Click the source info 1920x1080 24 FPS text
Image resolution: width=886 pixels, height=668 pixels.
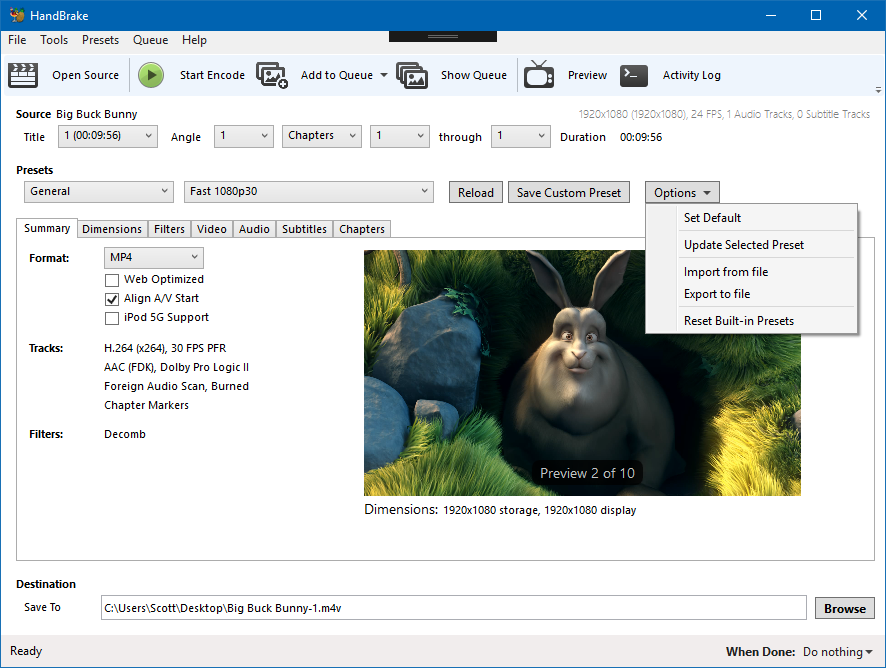(724, 114)
